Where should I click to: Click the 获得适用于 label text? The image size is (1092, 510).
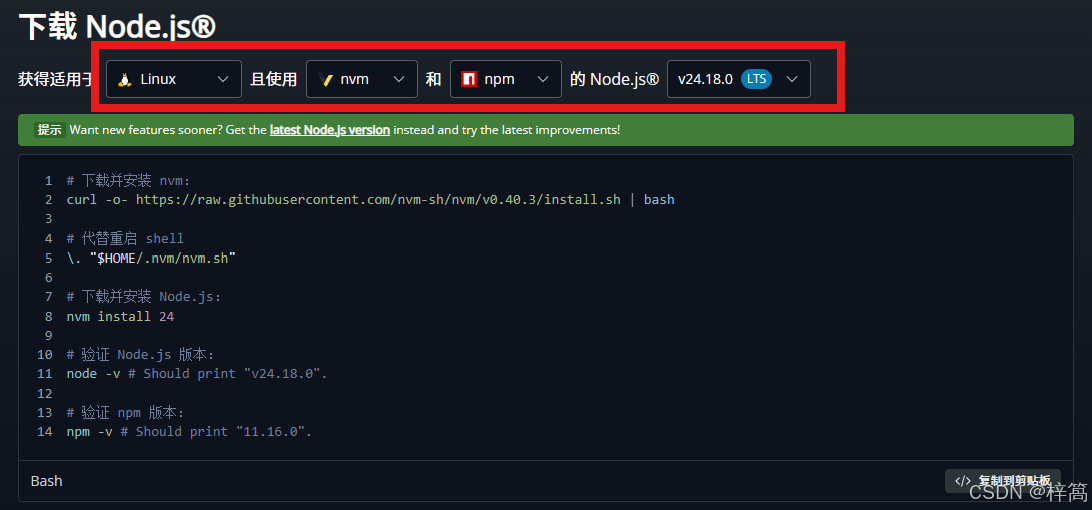[56, 79]
